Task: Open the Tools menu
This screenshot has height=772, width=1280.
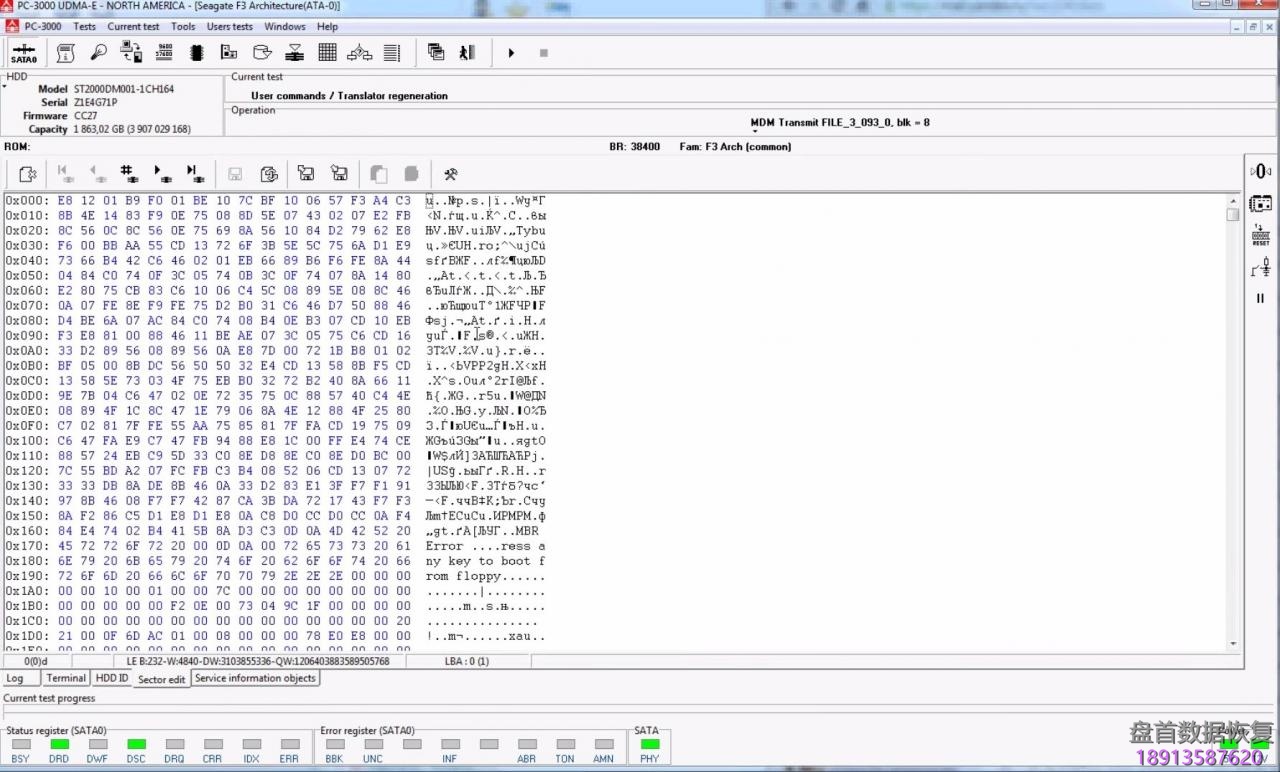Action: (x=182, y=26)
